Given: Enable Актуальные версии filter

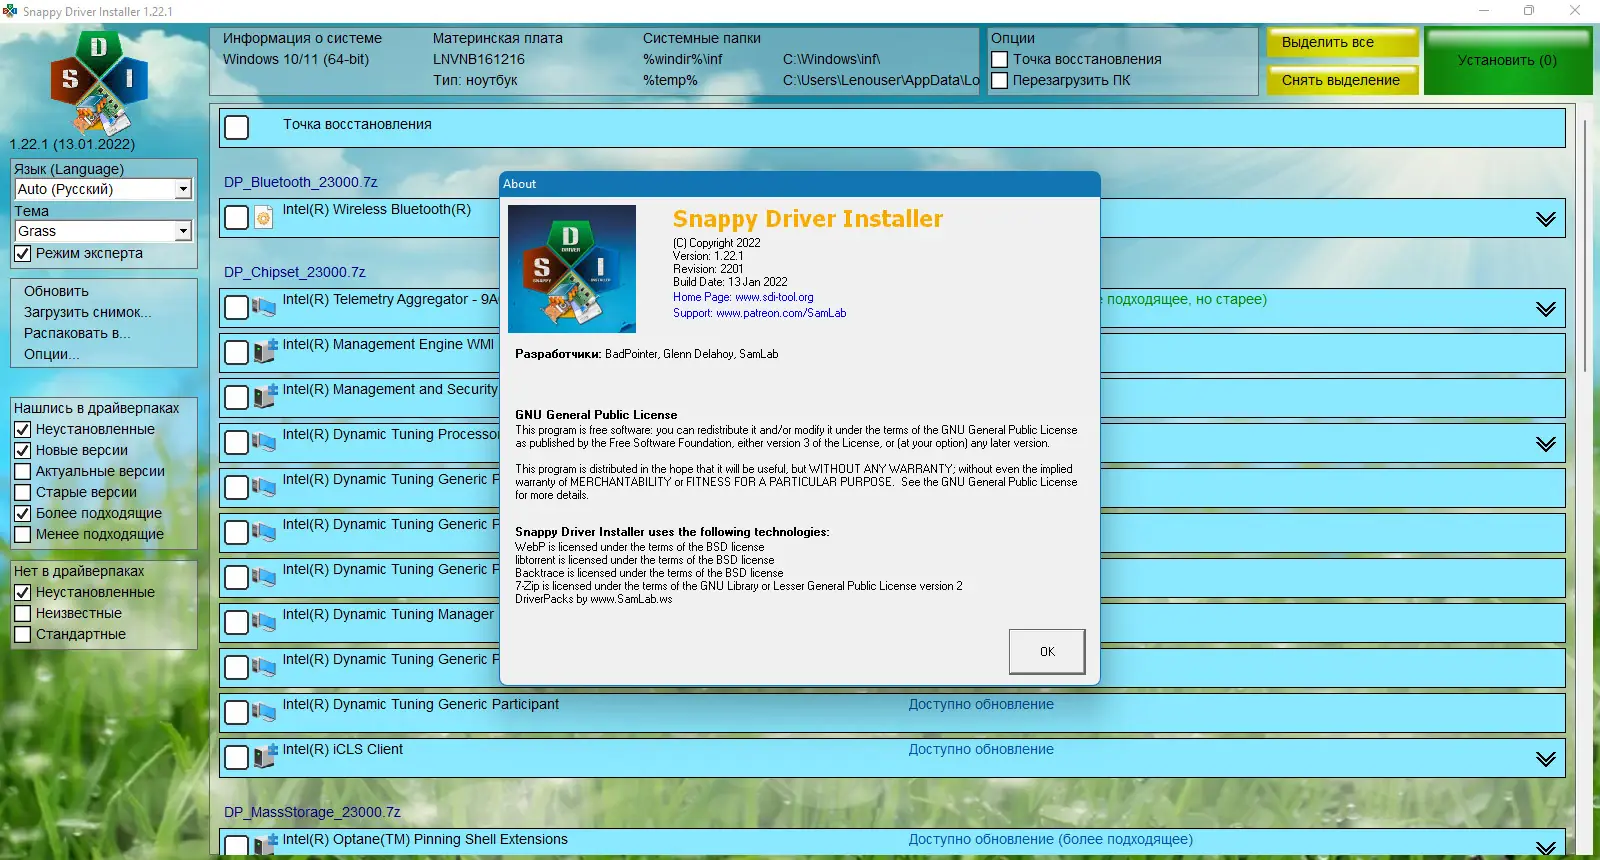Looking at the screenshot, I should (22, 471).
